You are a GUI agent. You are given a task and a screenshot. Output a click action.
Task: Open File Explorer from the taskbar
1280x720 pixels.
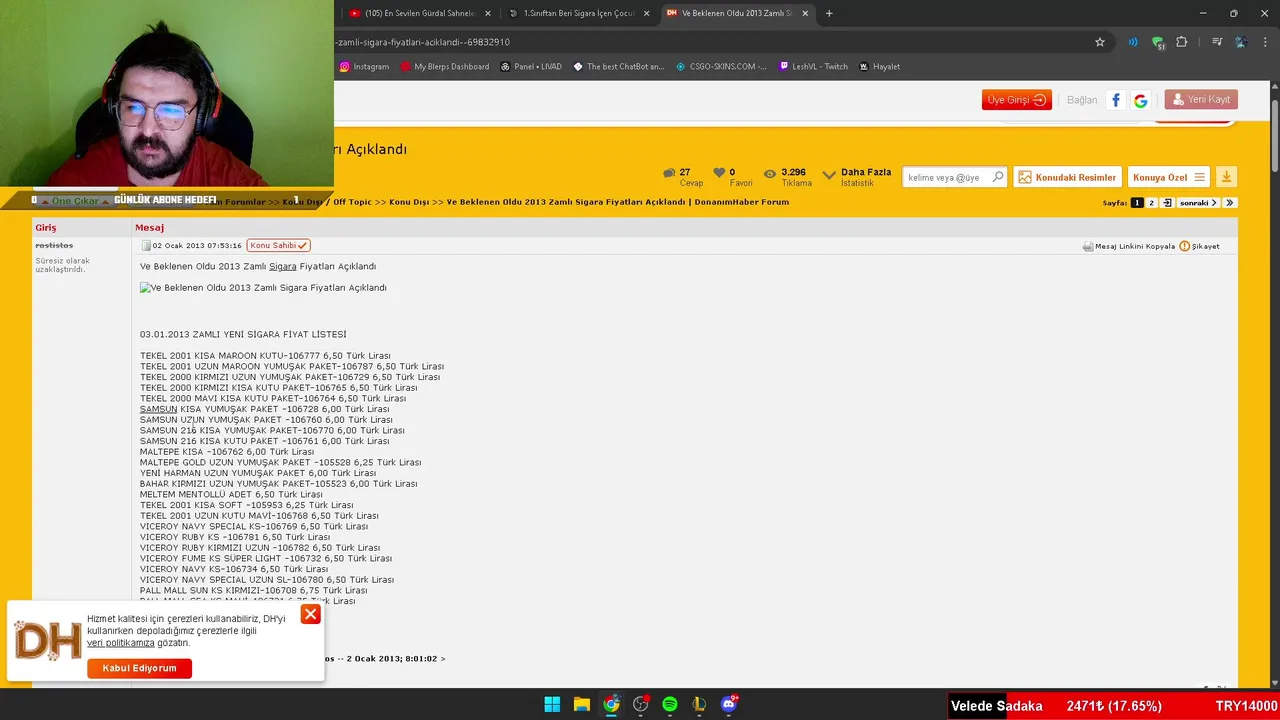pyautogui.click(x=581, y=704)
